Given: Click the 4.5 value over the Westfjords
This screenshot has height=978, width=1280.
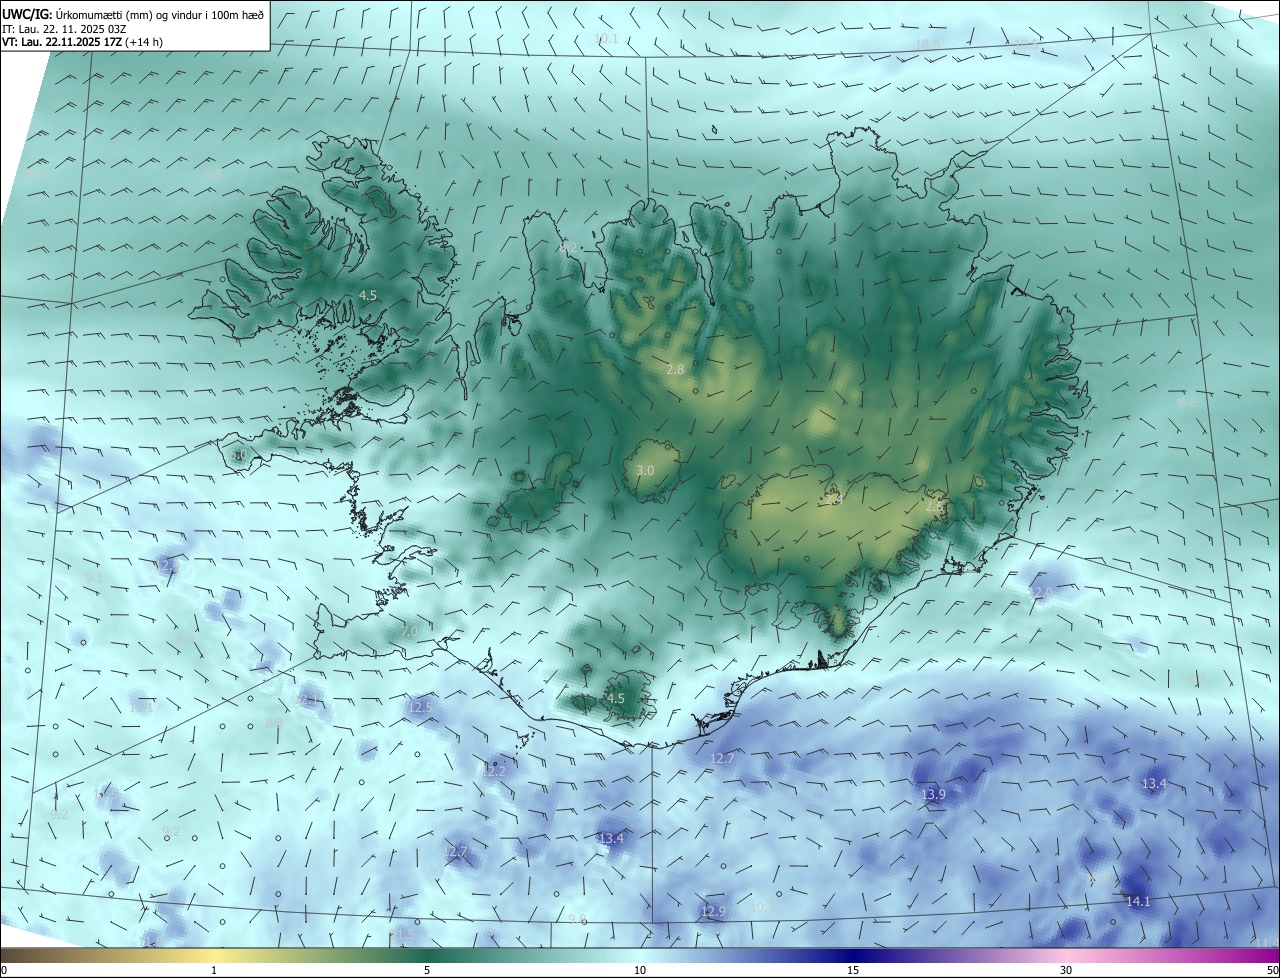Looking at the screenshot, I should tap(368, 295).
